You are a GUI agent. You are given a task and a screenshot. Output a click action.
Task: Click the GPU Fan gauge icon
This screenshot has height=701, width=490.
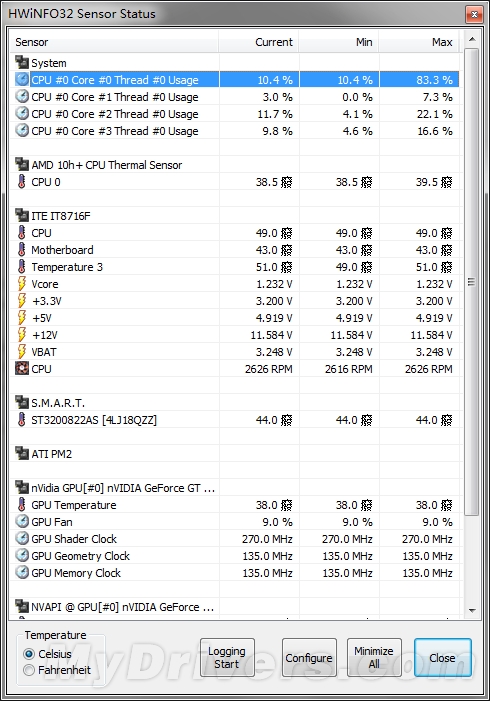pos(22,521)
